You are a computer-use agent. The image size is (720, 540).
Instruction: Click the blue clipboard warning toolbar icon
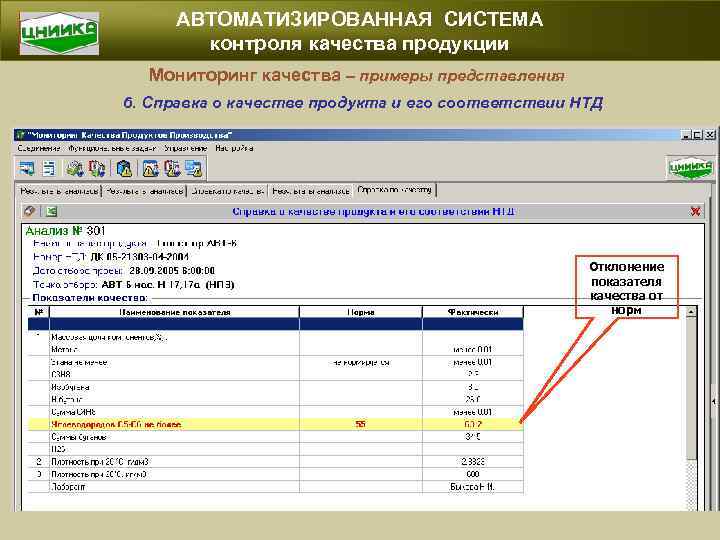(124, 169)
